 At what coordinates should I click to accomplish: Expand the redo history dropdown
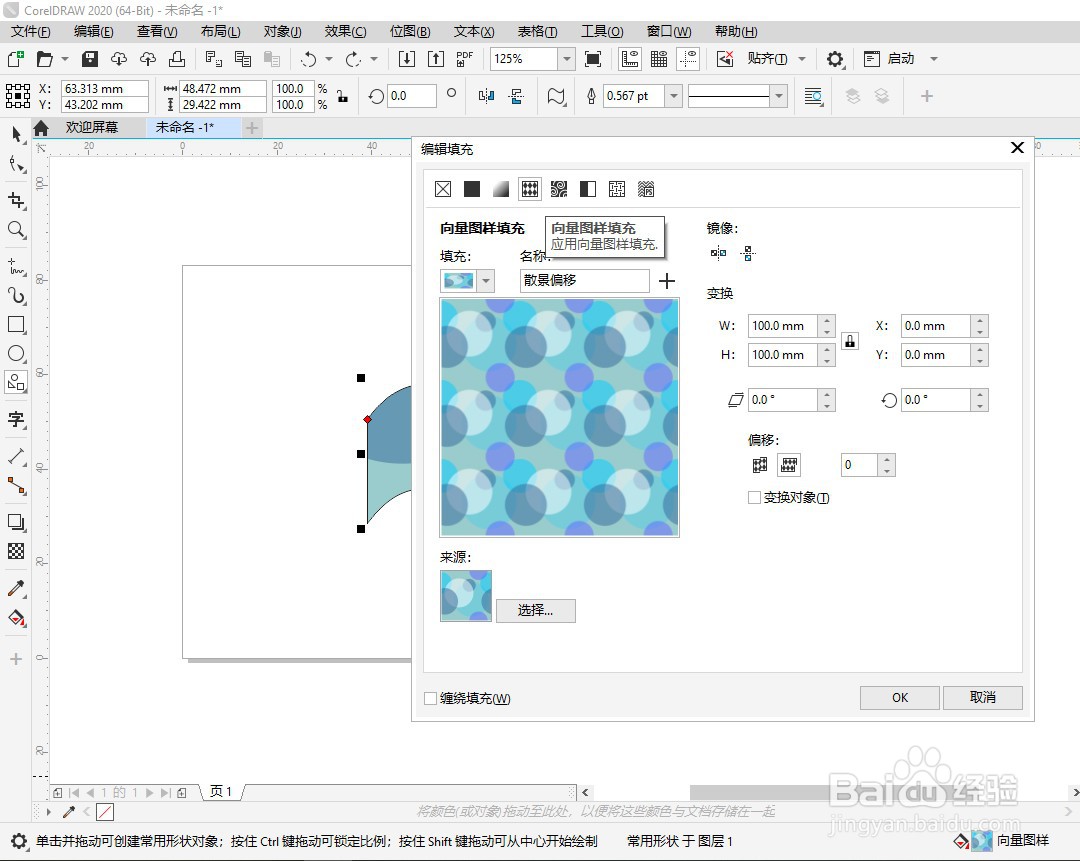point(374,59)
